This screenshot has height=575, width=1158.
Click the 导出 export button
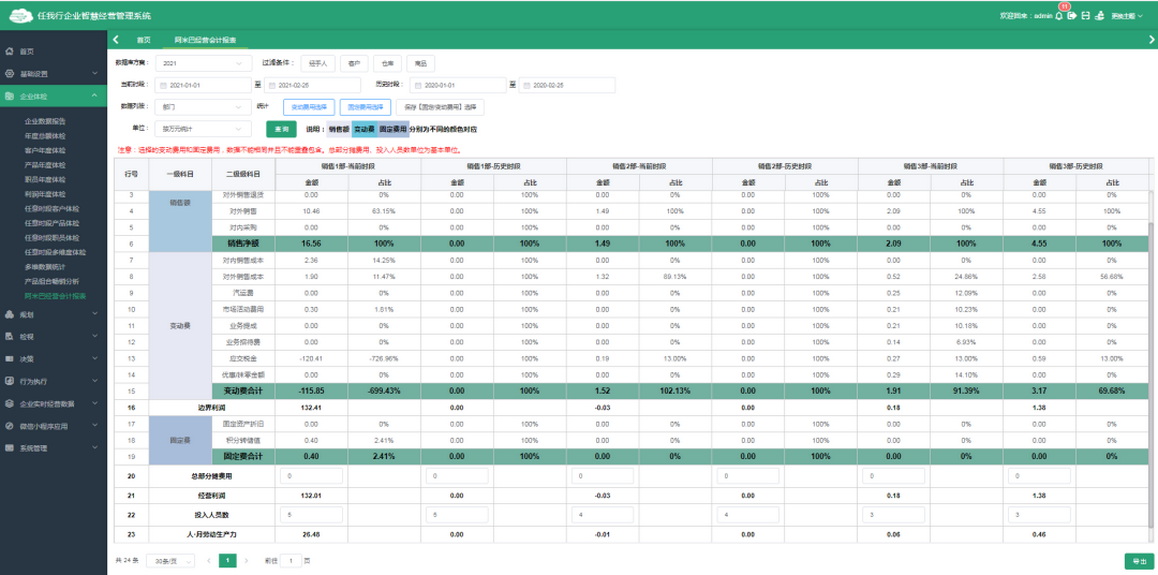click(1138, 561)
